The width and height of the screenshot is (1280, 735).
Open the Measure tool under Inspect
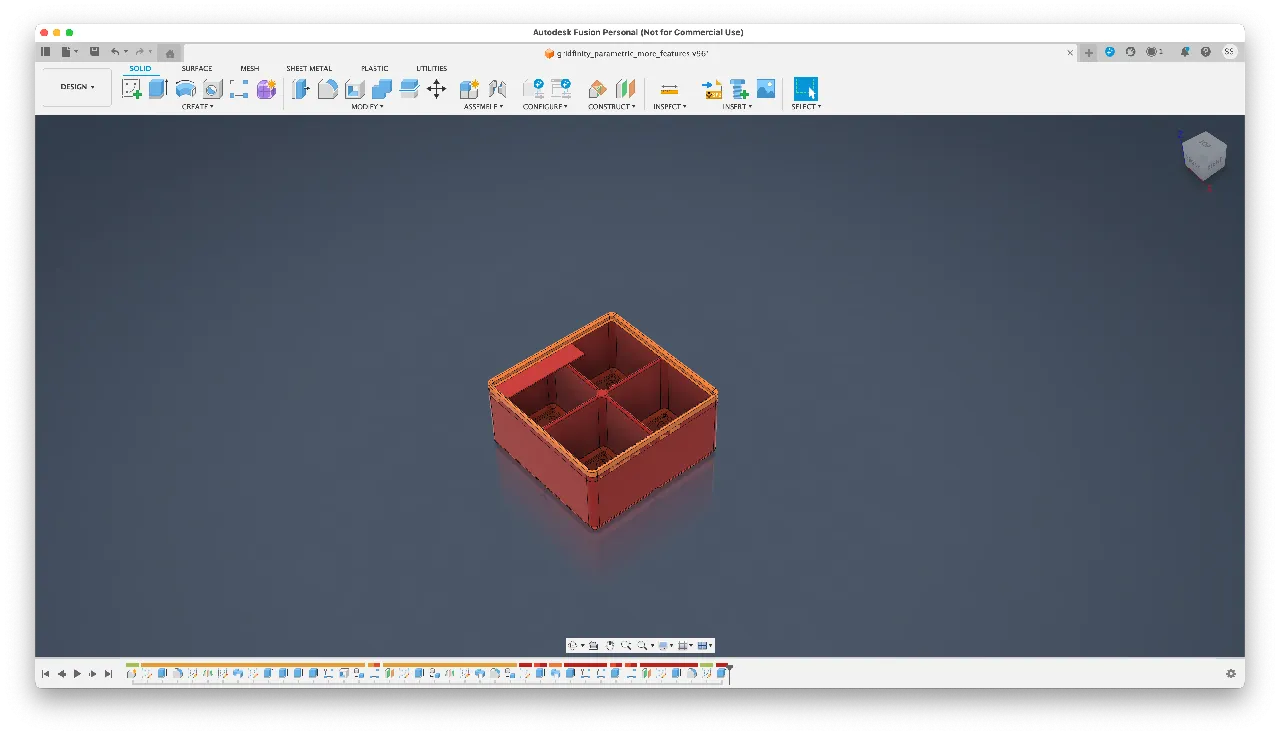pyautogui.click(x=669, y=88)
